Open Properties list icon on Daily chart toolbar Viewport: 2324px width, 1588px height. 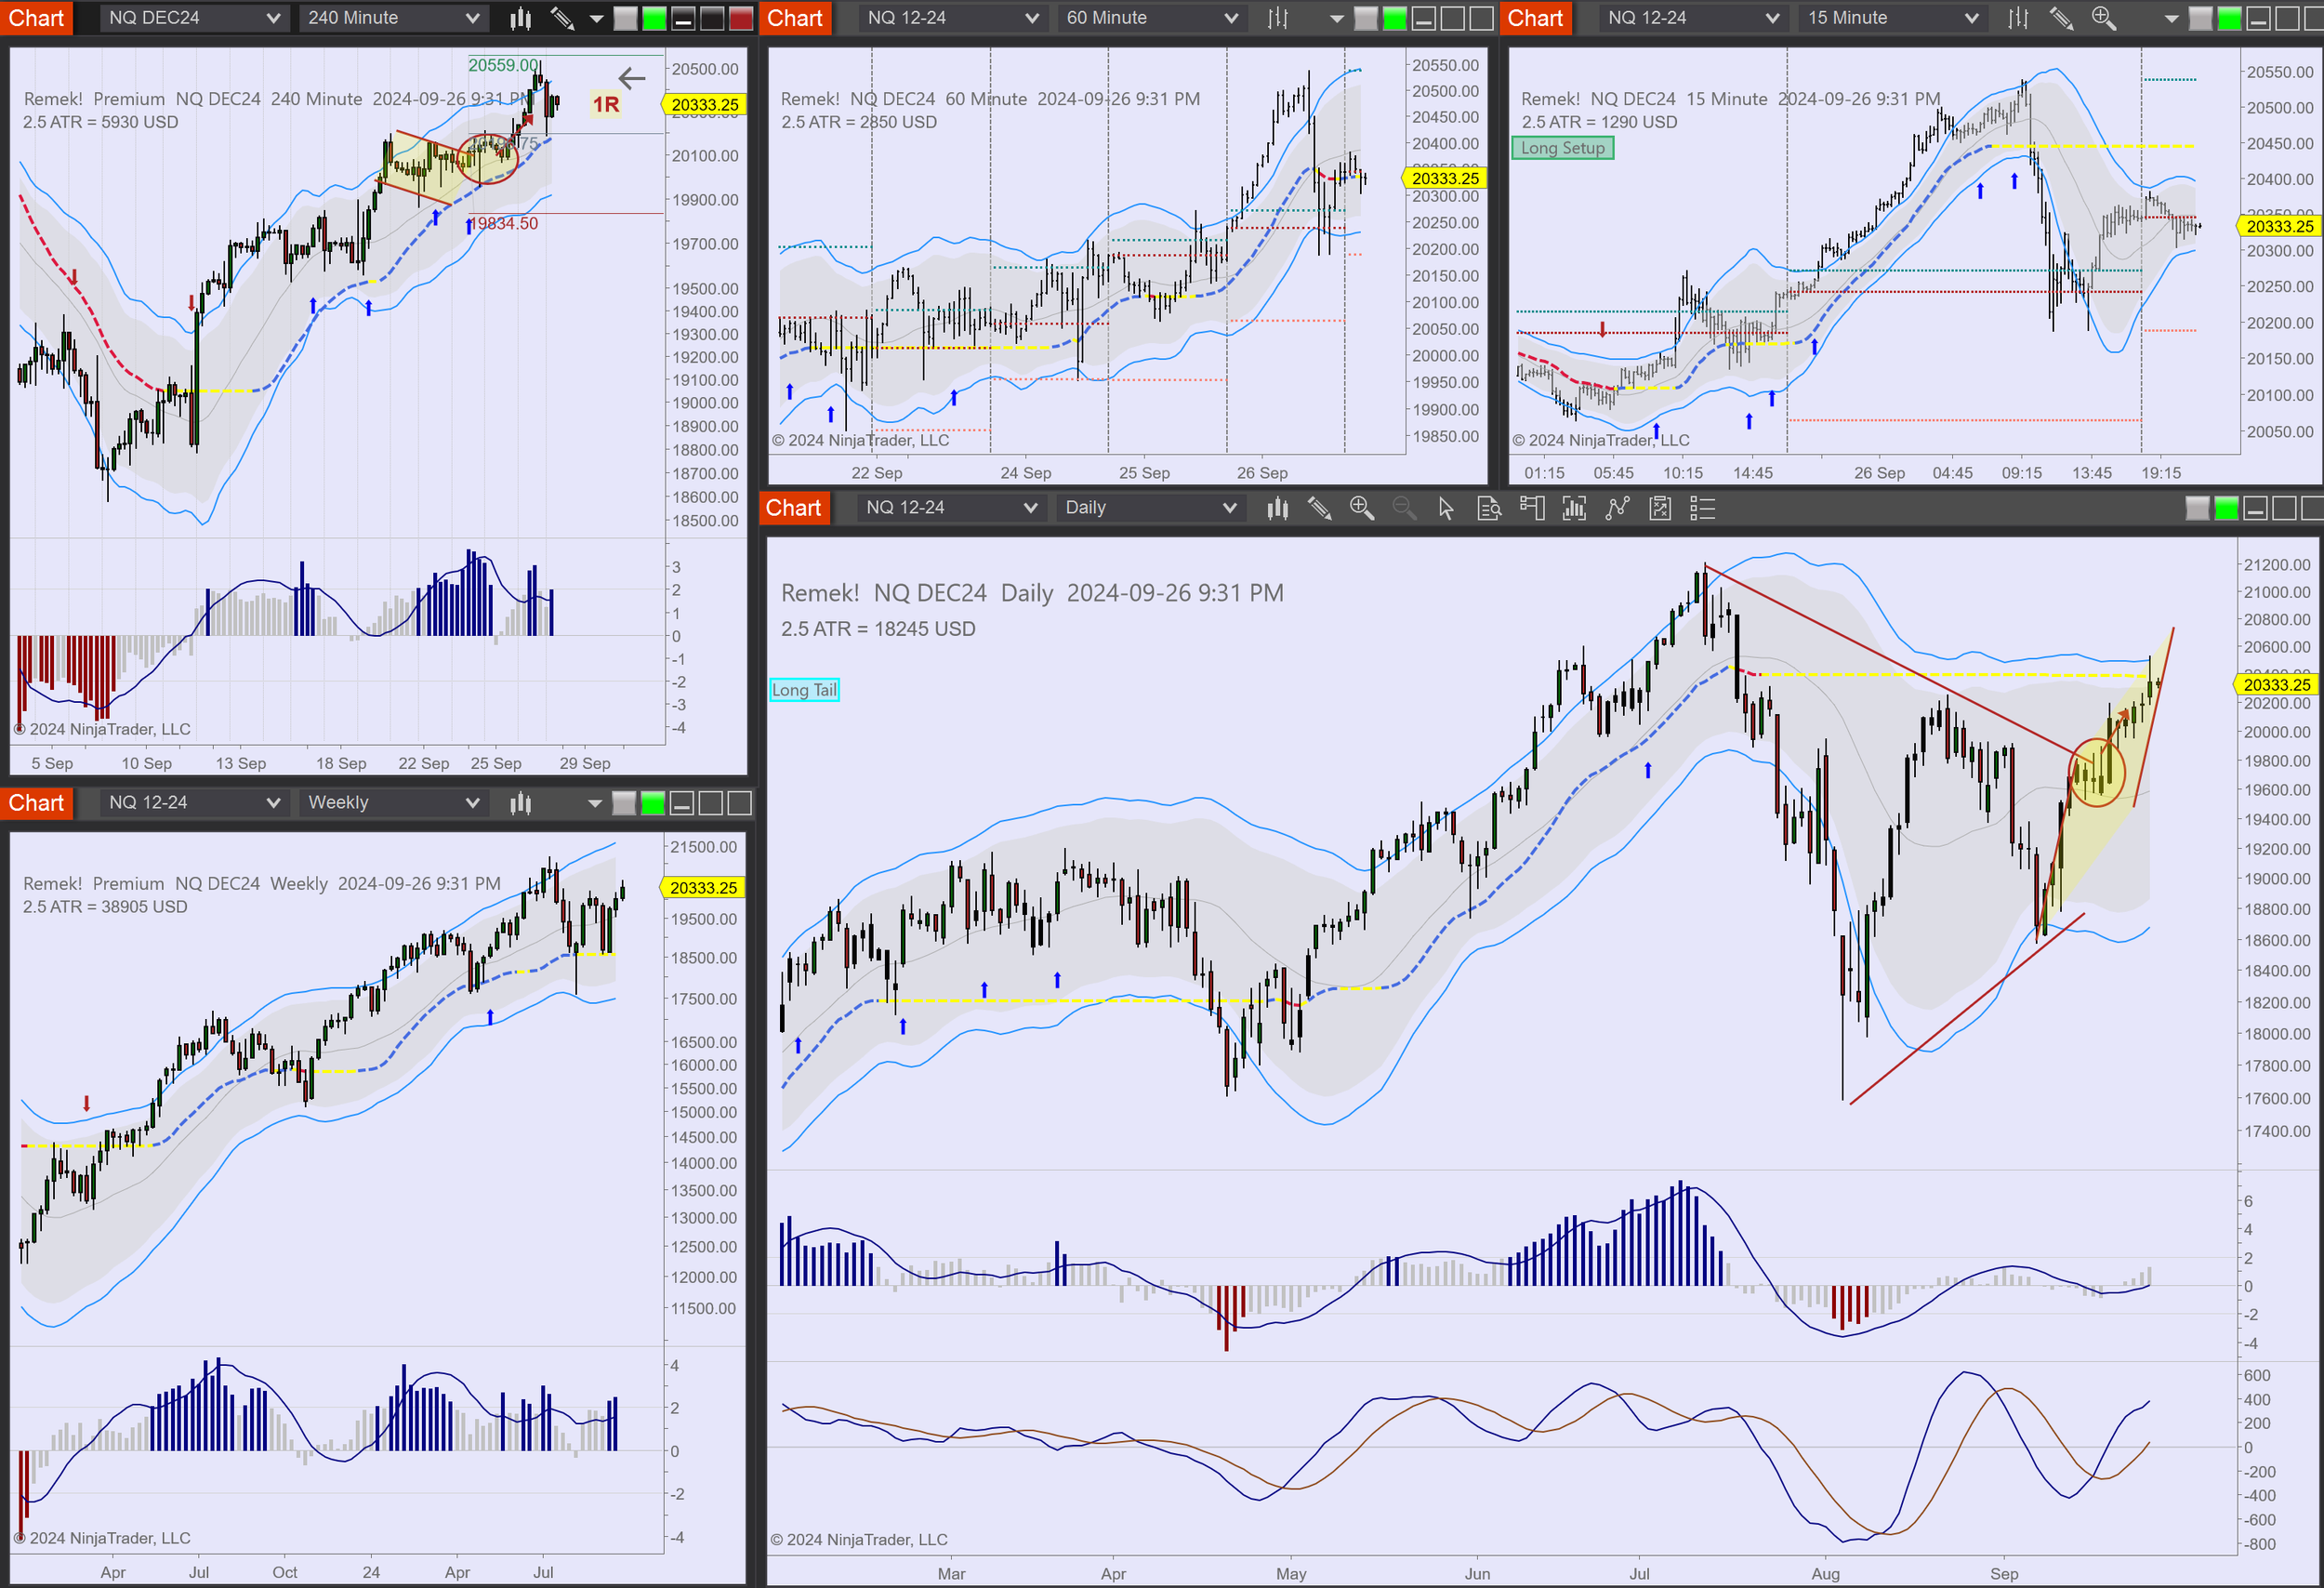[1702, 508]
